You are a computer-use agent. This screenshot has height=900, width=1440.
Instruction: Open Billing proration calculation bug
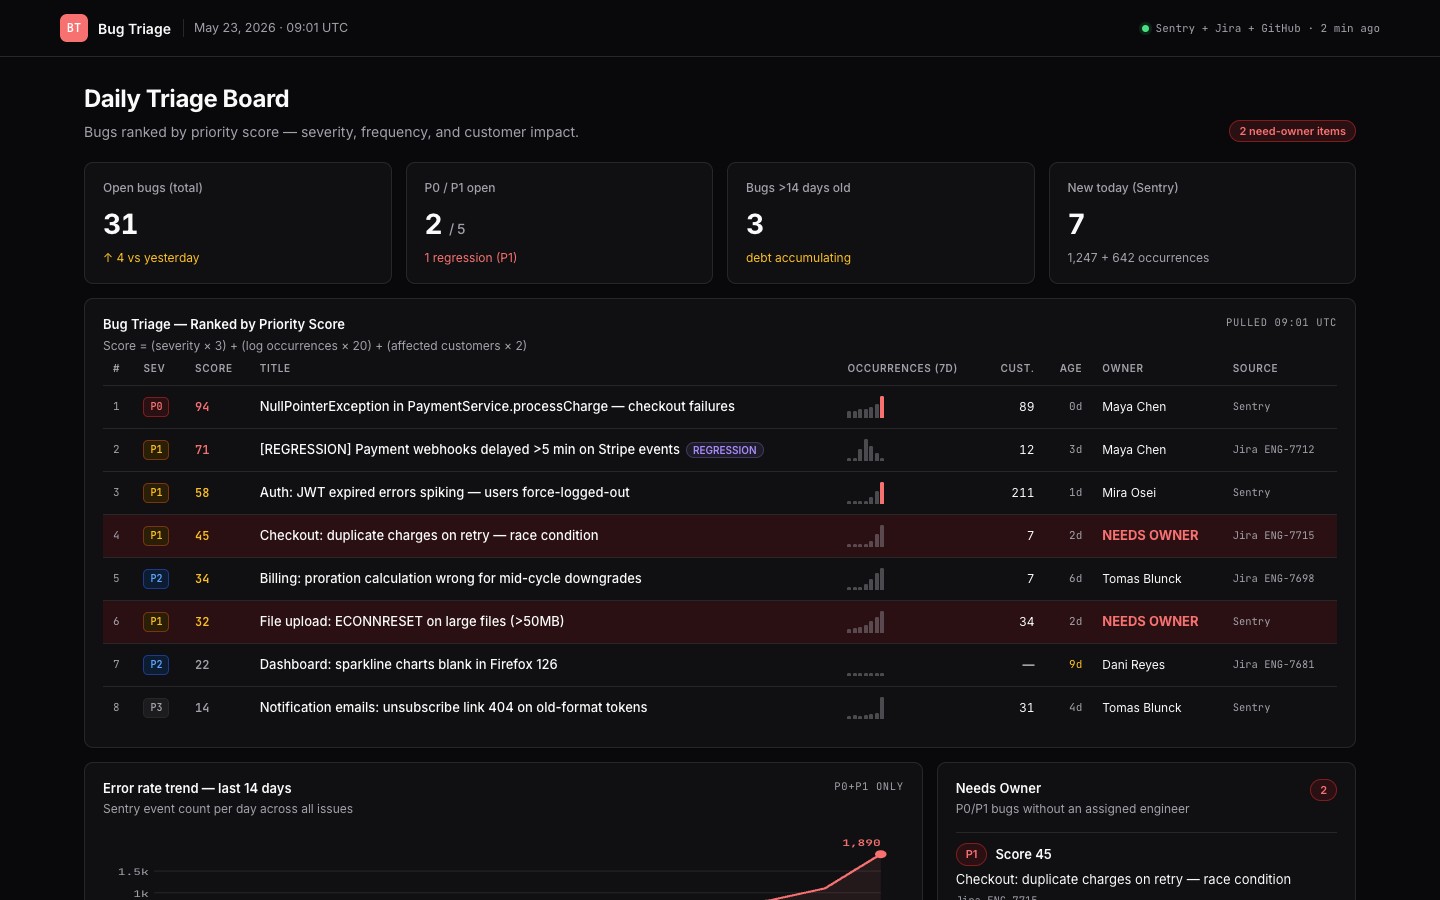click(450, 578)
